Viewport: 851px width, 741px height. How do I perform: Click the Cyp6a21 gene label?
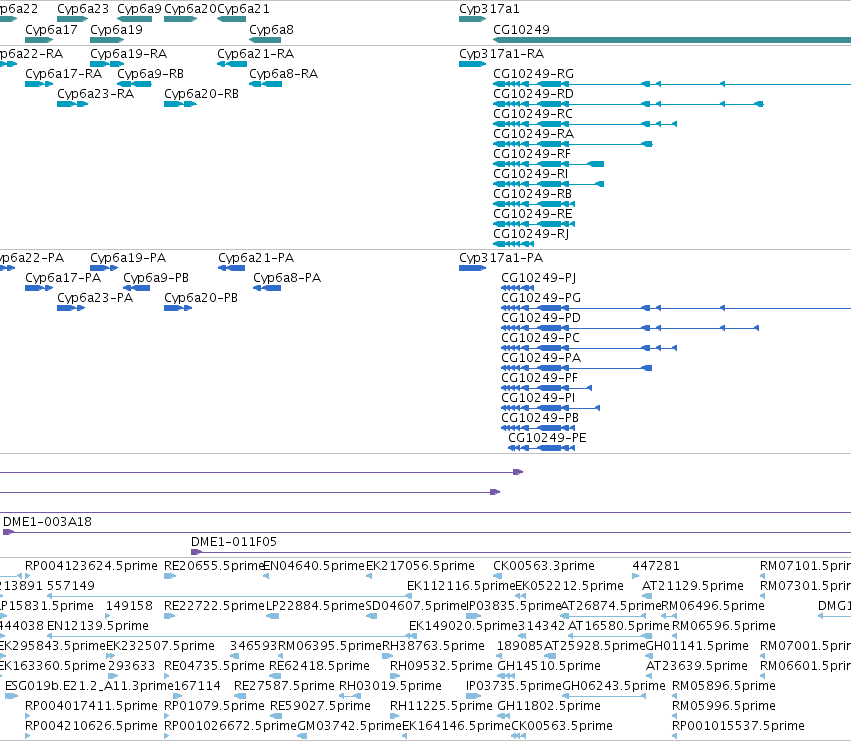tap(243, 9)
